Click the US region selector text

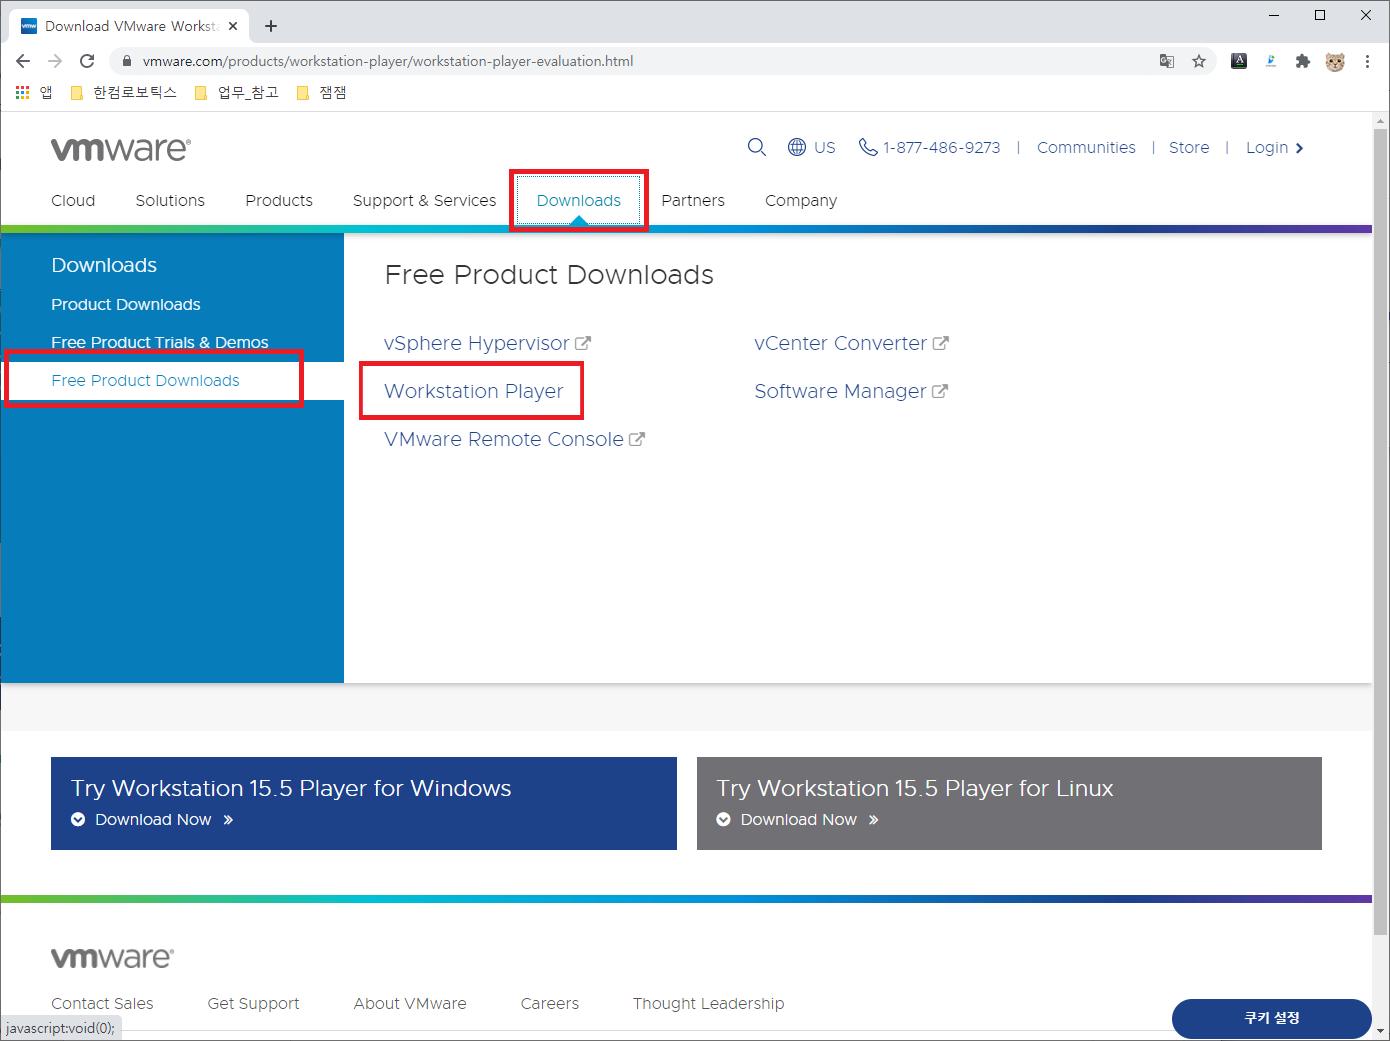pyautogui.click(x=824, y=147)
